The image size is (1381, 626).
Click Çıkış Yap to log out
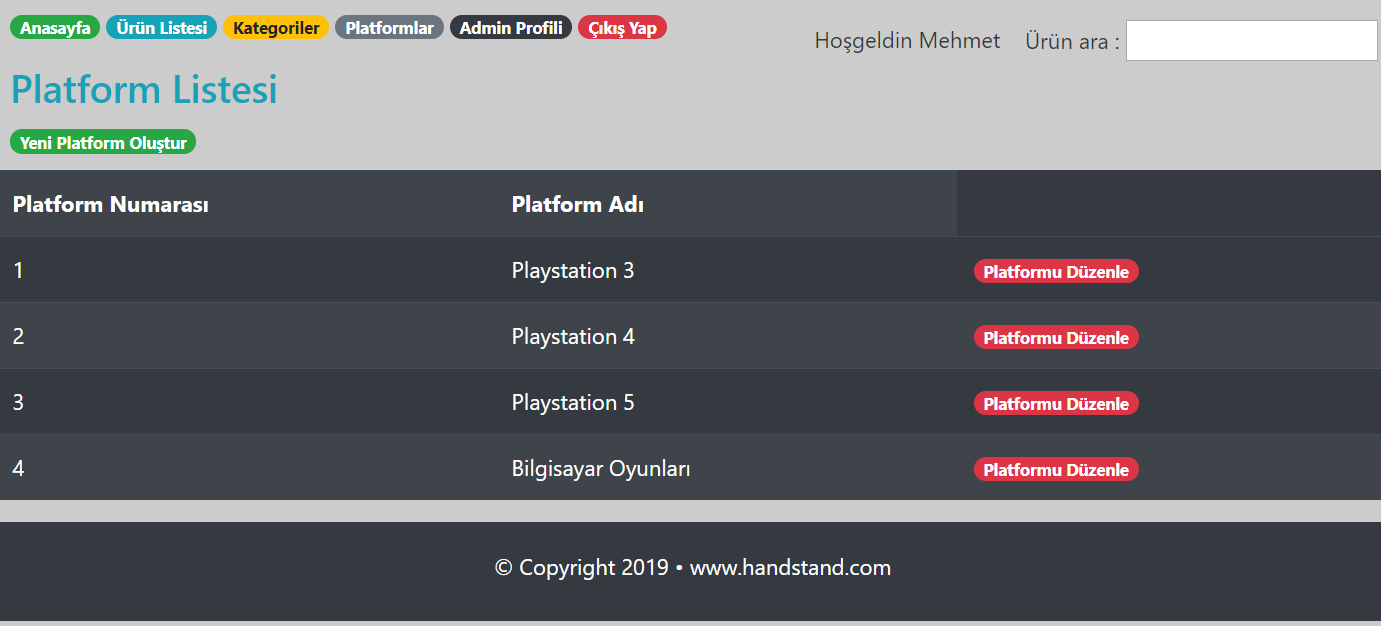click(x=622, y=28)
